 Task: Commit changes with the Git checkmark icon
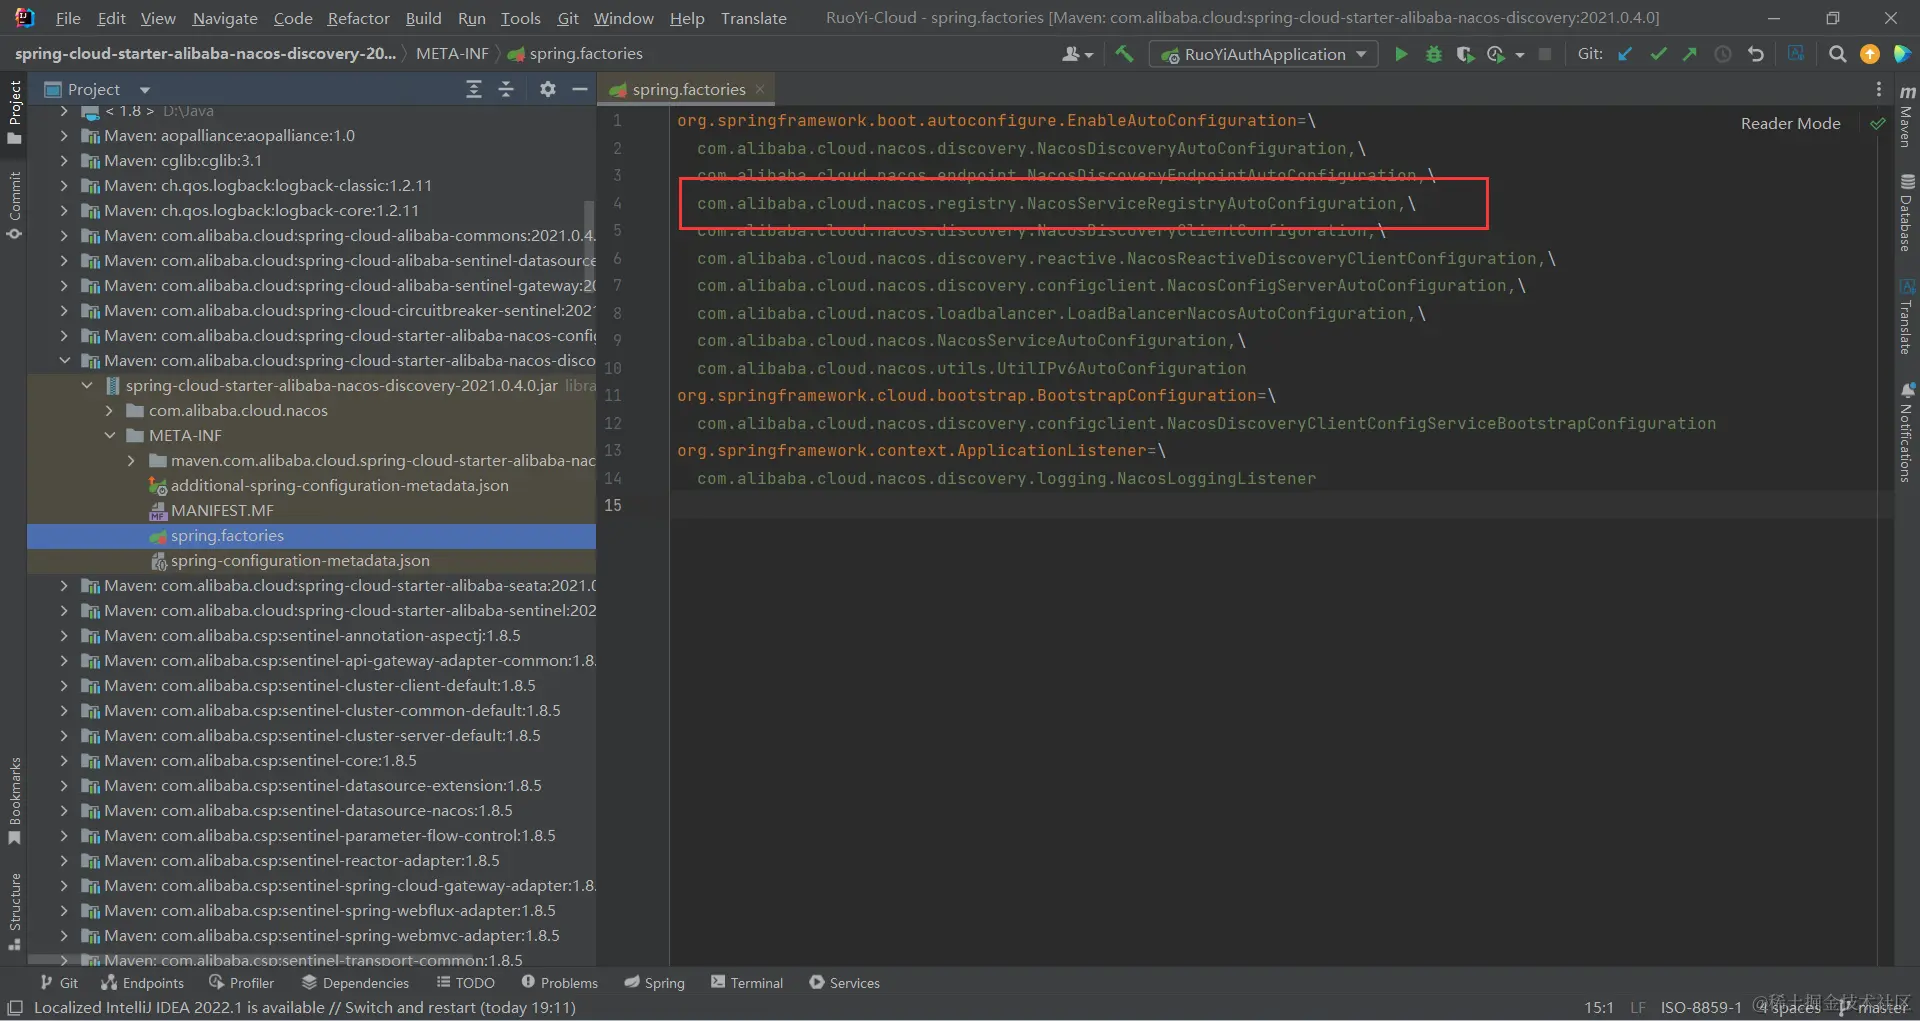[x=1658, y=55]
